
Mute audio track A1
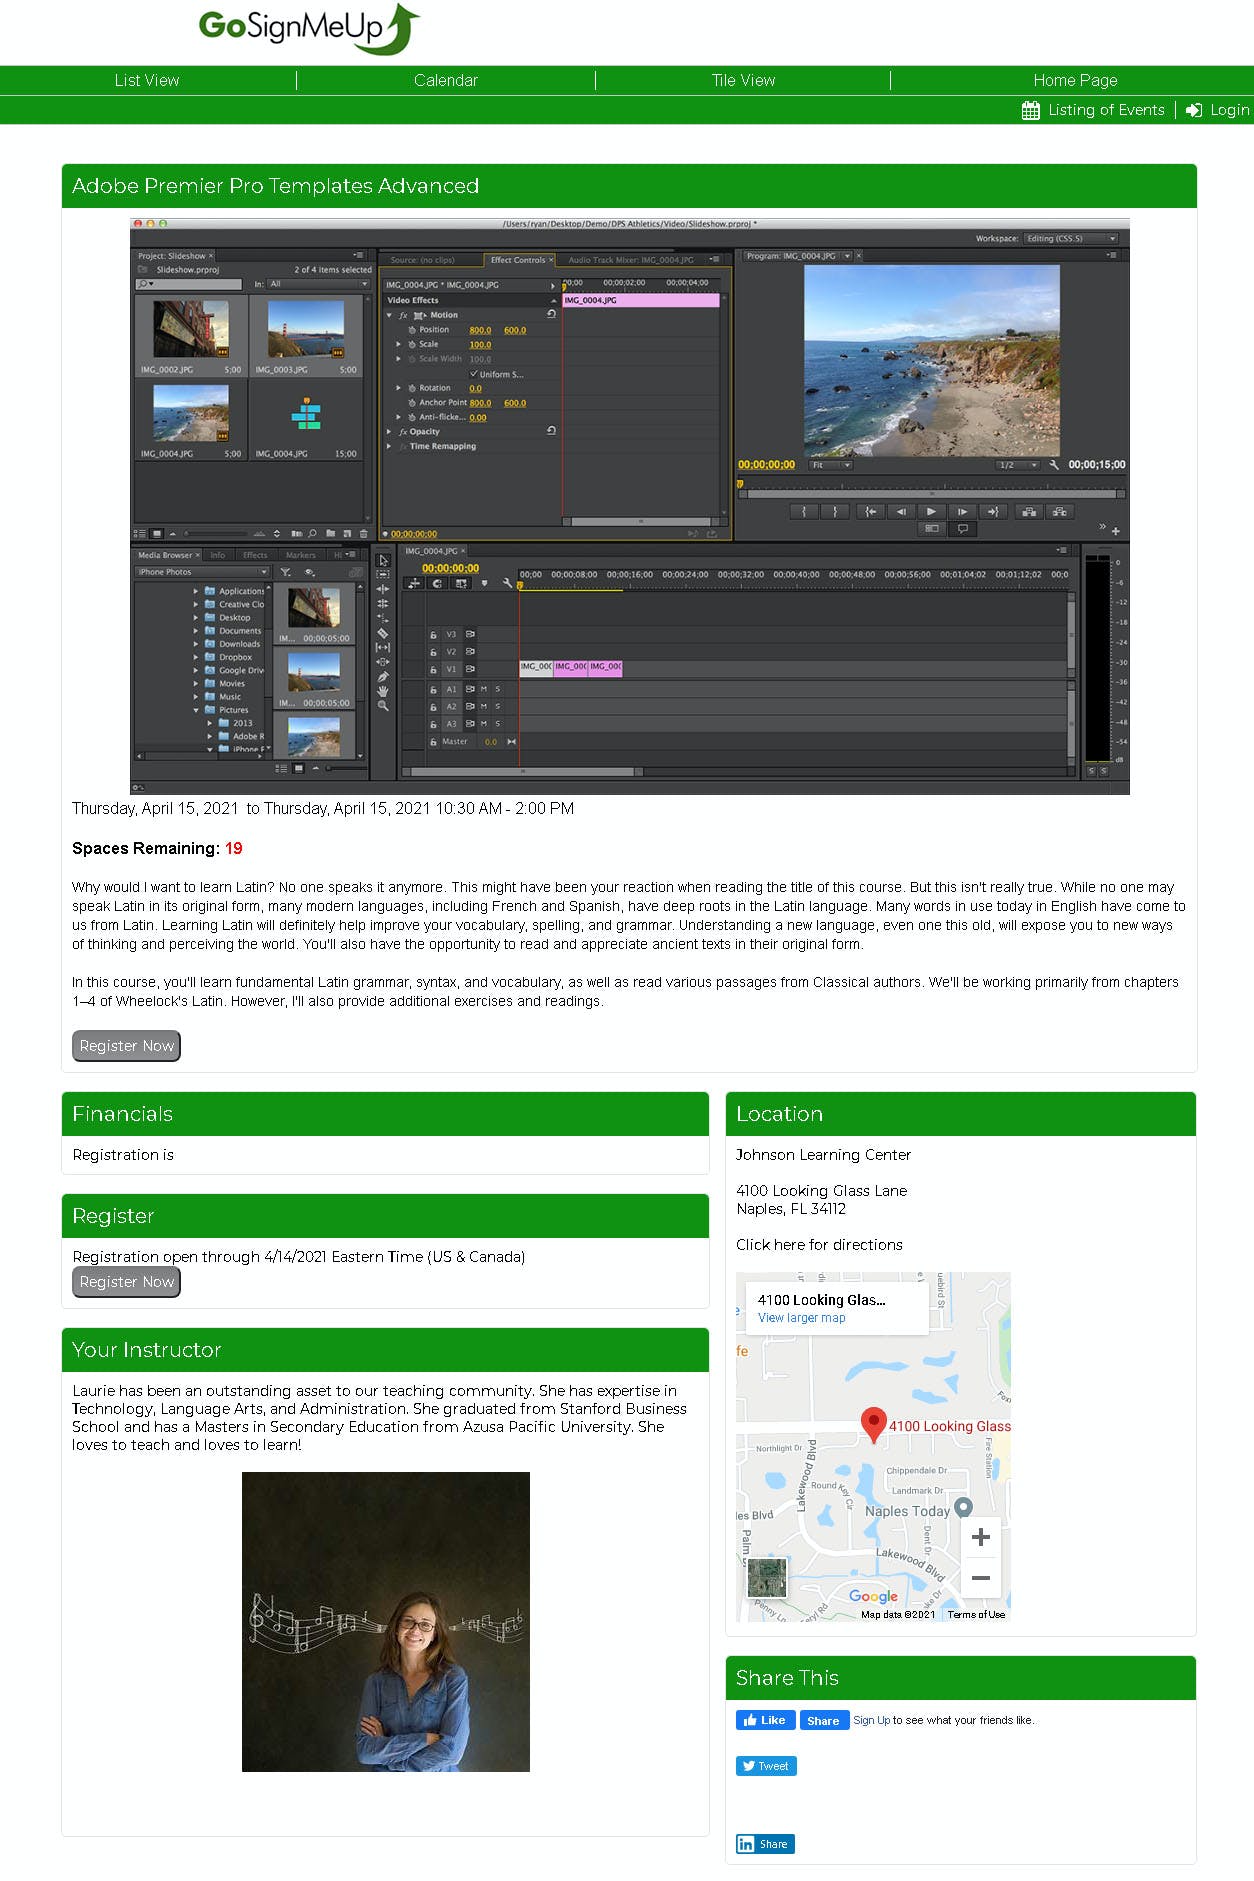tap(484, 689)
